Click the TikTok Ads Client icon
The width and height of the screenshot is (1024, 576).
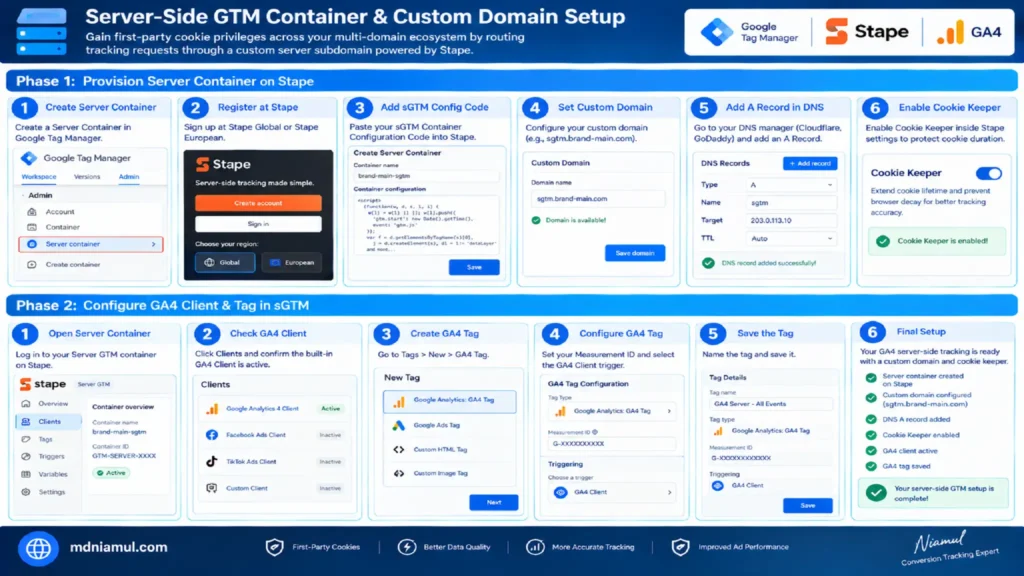click(x=212, y=461)
